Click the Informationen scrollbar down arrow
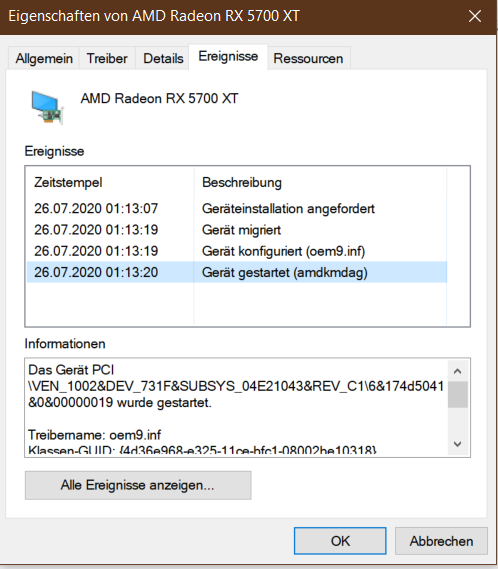498x569 pixels. (x=457, y=444)
